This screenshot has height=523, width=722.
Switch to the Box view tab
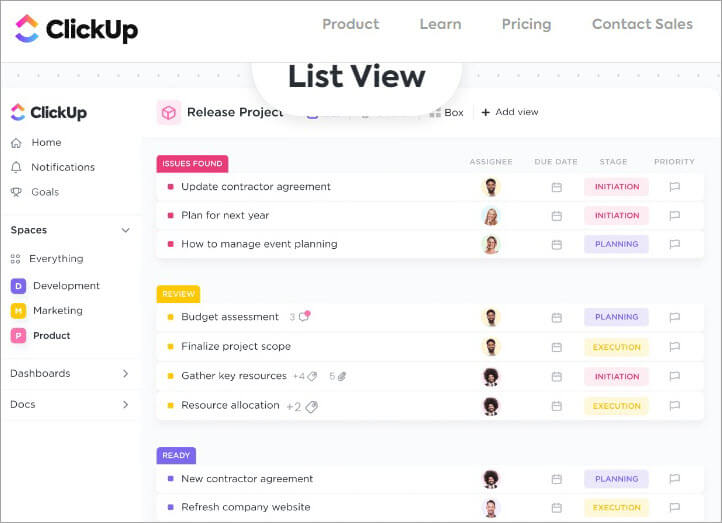[x=446, y=112]
